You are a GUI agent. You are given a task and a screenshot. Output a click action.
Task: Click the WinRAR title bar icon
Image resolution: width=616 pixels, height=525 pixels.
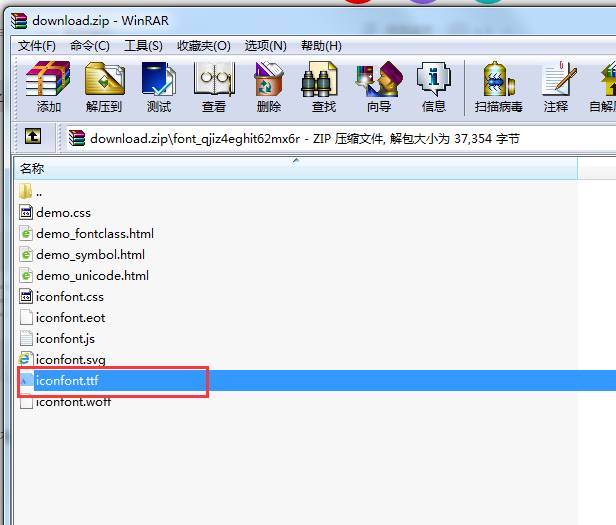point(18,20)
